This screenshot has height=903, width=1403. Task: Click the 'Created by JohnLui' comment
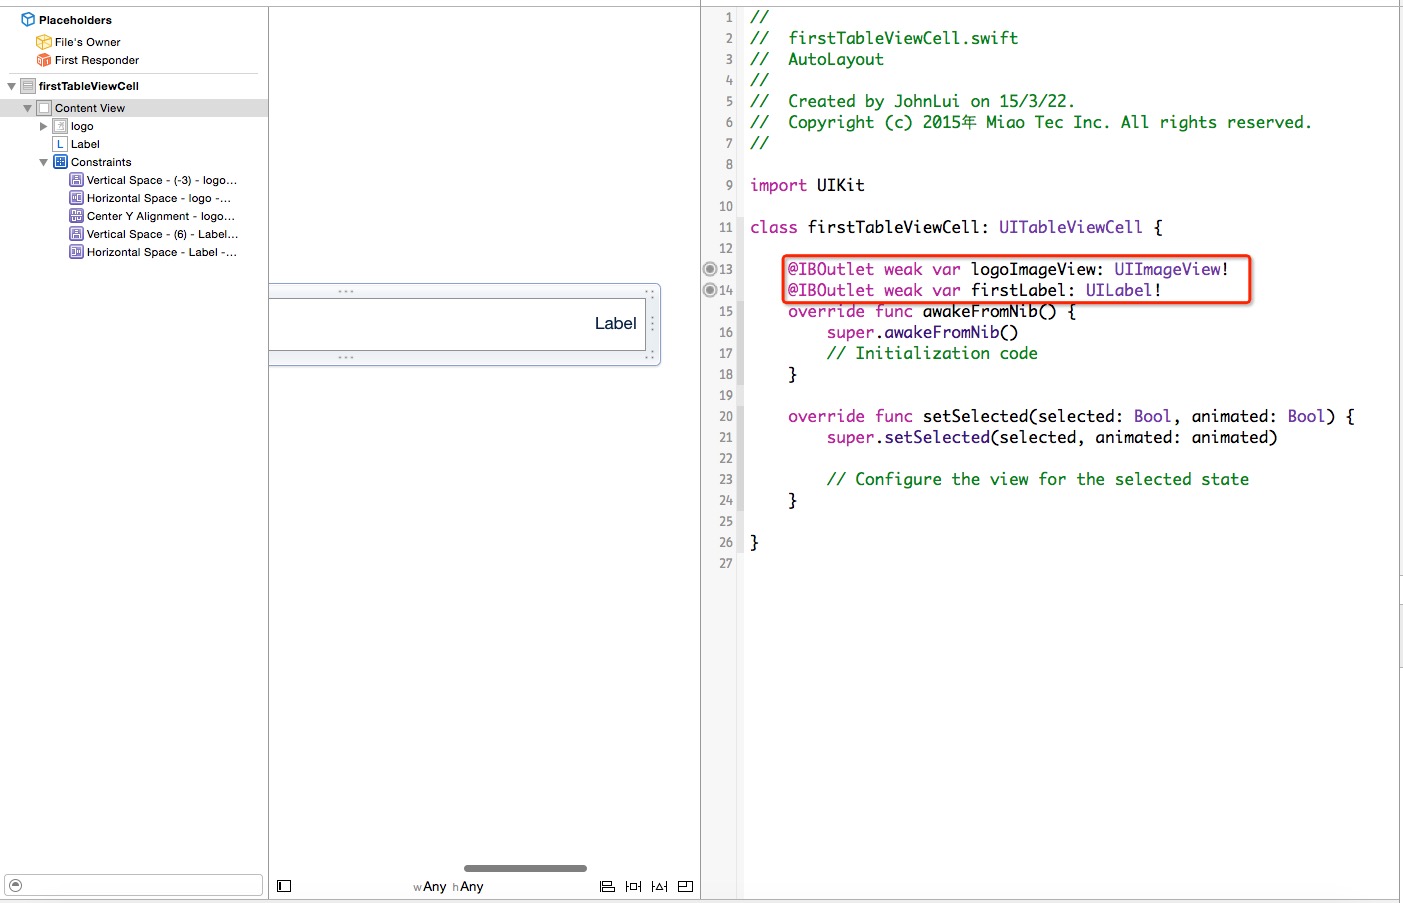pyautogui.click(x=912, y=101)
